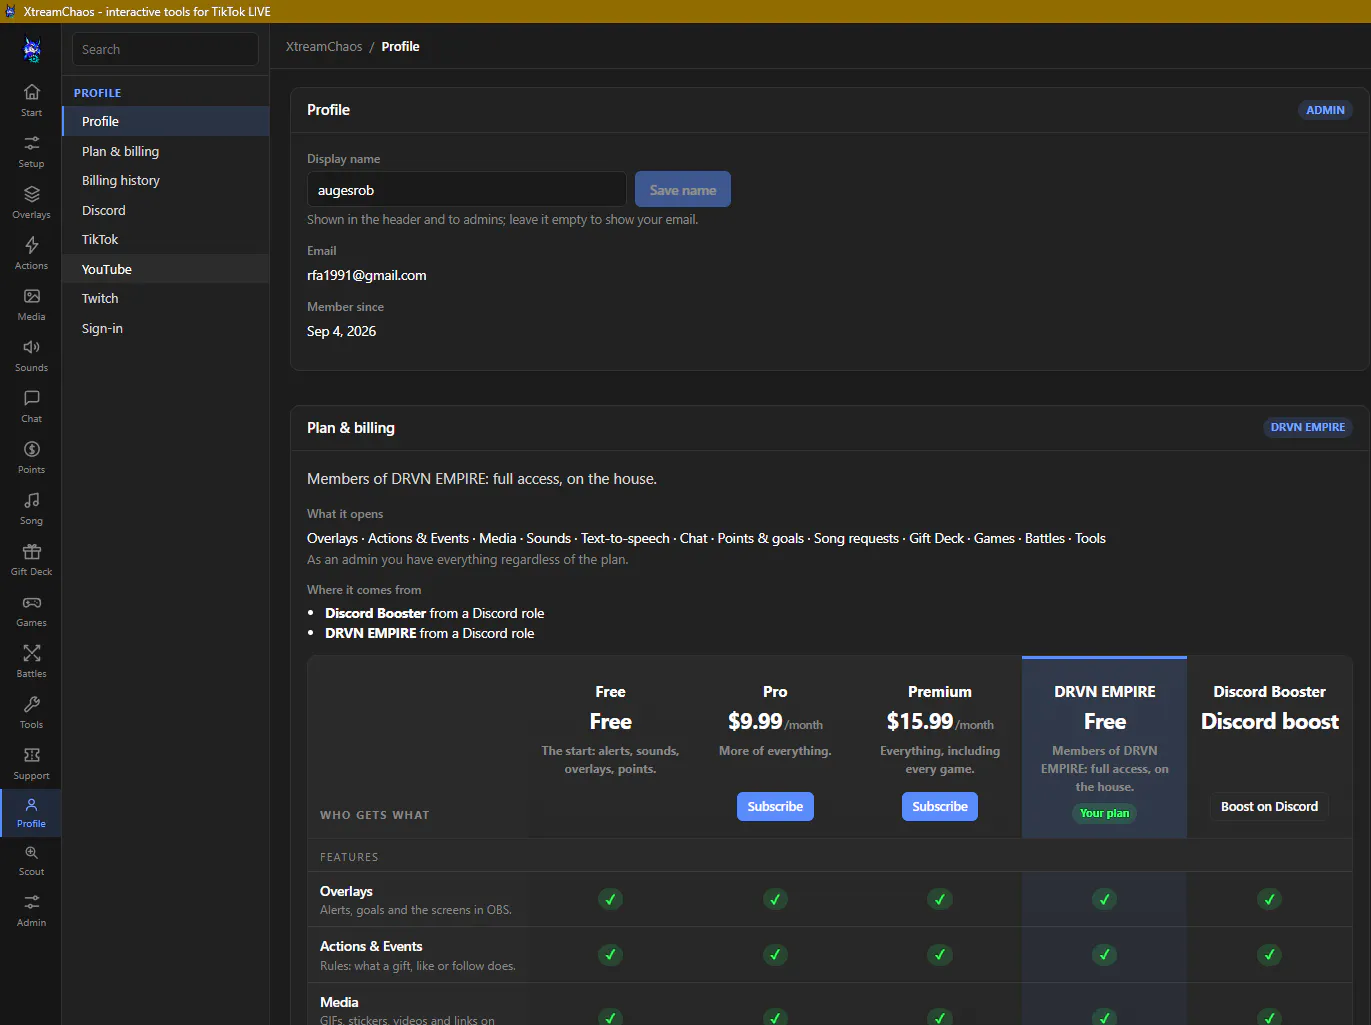Image resolution: width=1371 pixels, height=1025 pixels.
Task: Open the Admin section icon
Action: (31, 910)
